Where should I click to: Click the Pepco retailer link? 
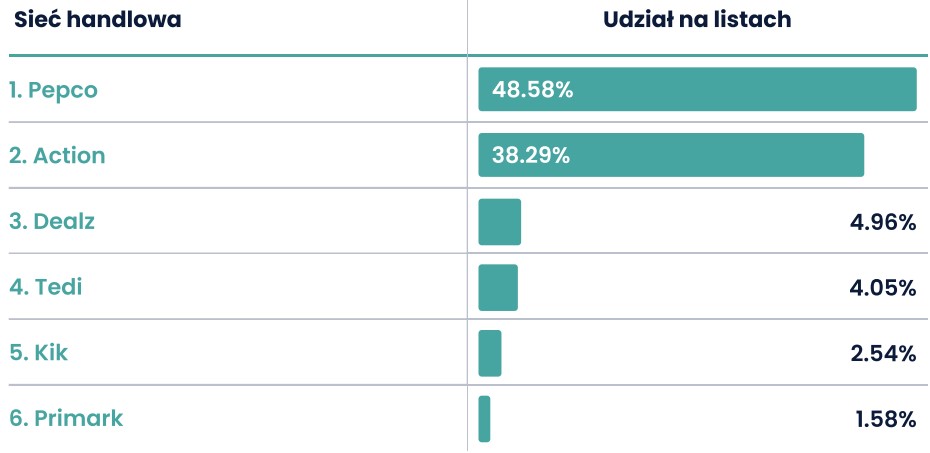pos(53,90)
